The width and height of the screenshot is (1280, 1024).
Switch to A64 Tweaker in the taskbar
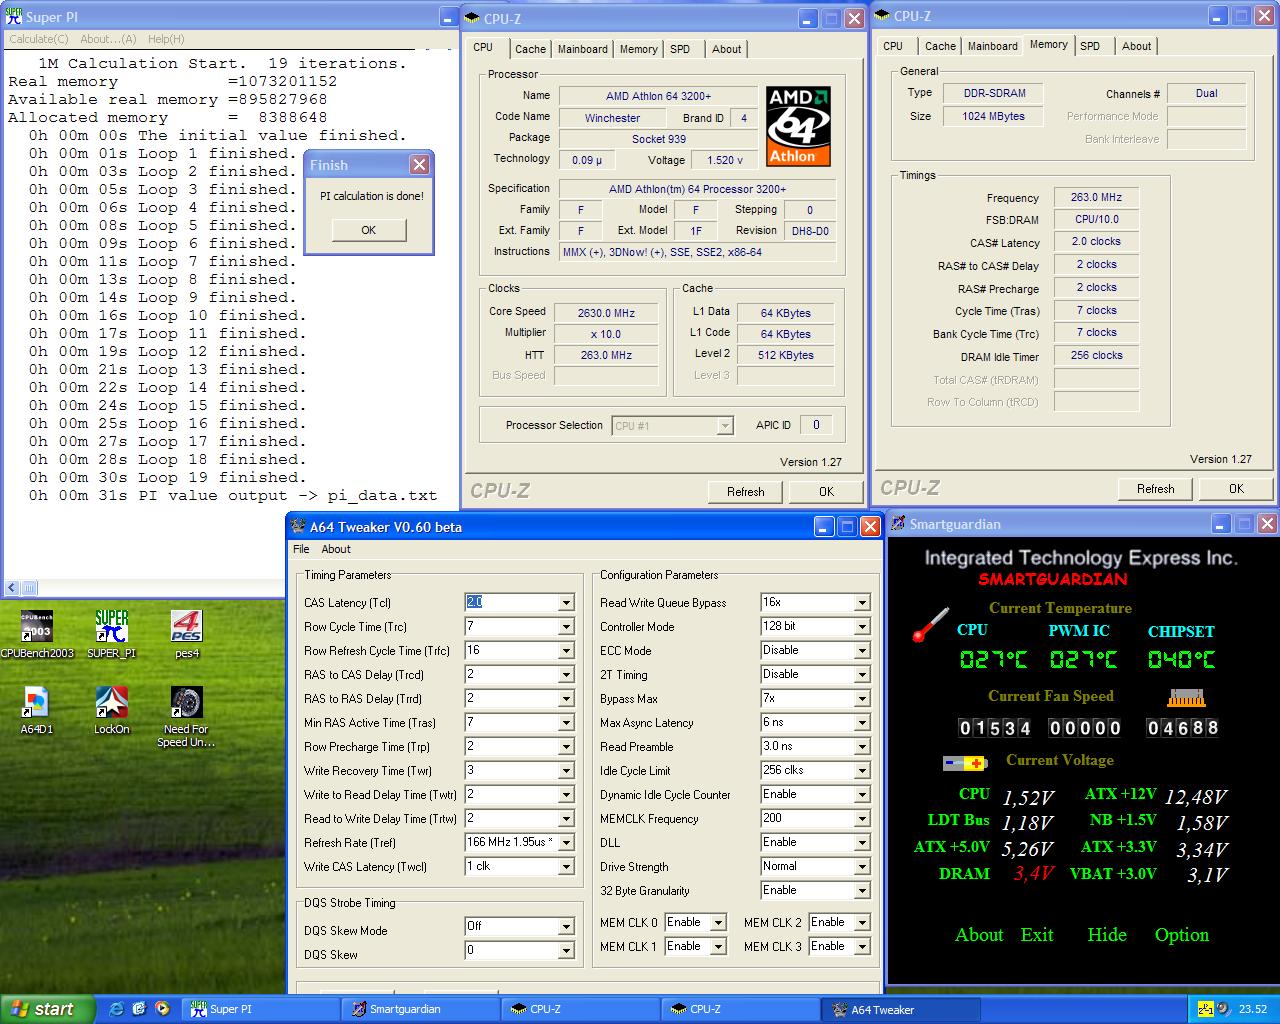pyautogui.click(x=900, y=1009)
